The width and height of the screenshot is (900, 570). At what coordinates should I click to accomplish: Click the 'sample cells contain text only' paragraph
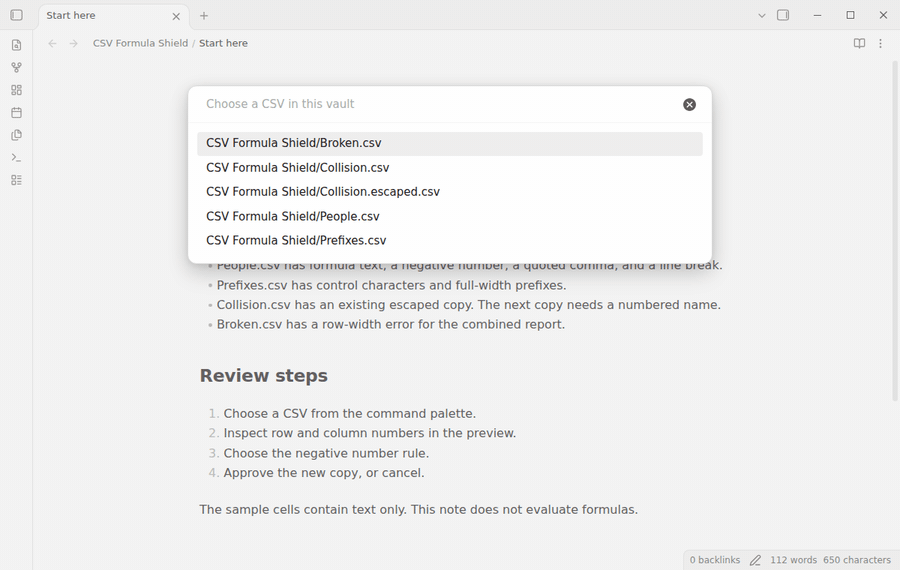click(418, 510)
